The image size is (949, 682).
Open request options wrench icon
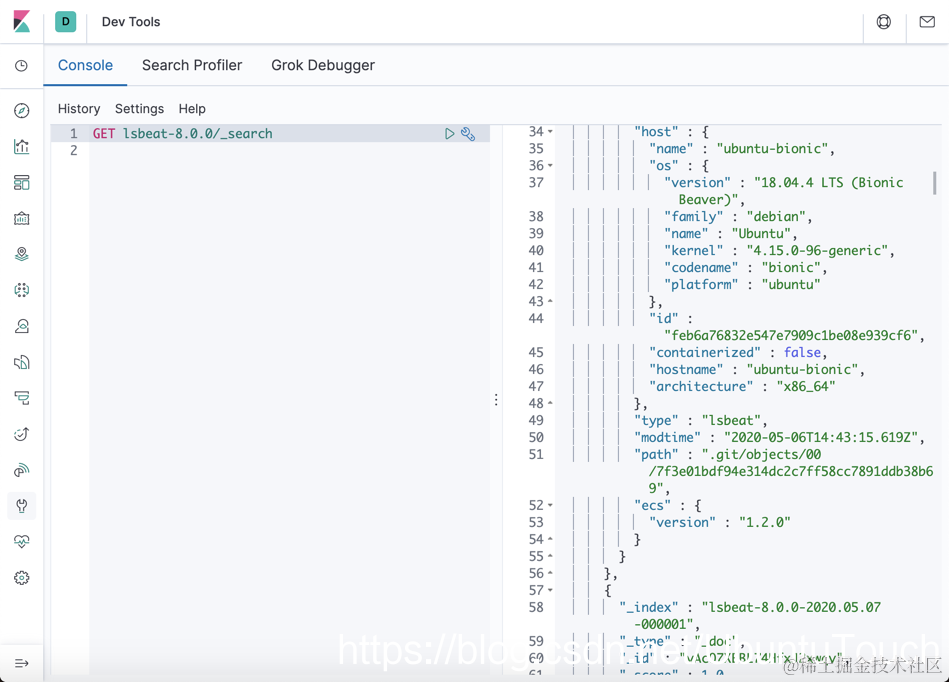coord(468,134)
